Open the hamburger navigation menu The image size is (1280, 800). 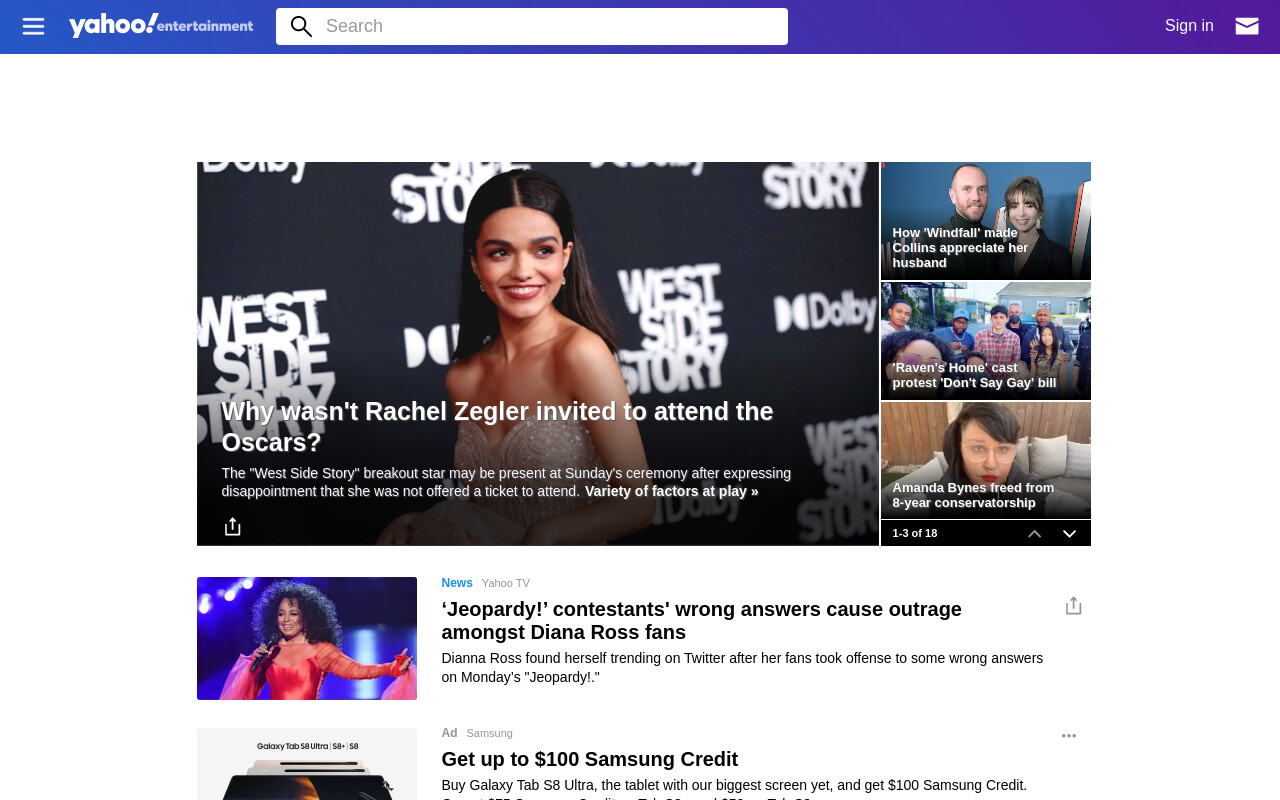click(33, 26)
